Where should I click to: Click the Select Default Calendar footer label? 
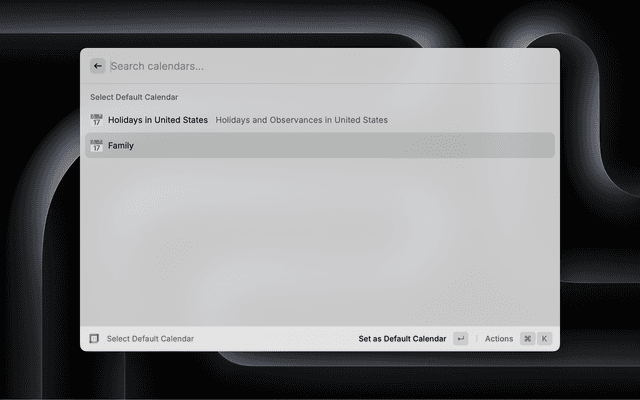(150, 339)
